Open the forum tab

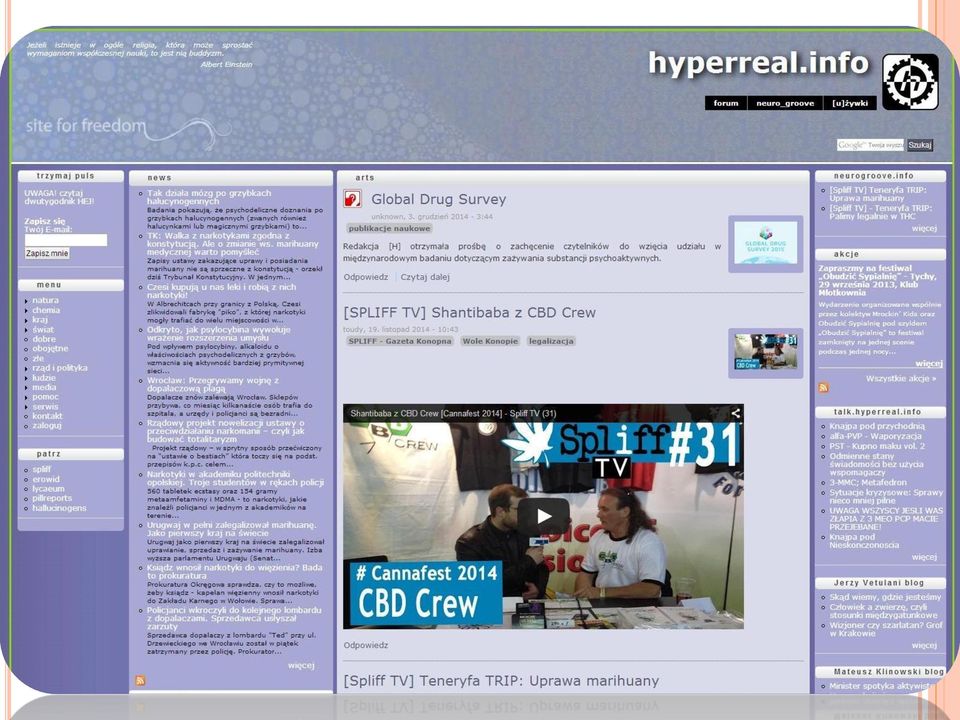tap(726, 103)
